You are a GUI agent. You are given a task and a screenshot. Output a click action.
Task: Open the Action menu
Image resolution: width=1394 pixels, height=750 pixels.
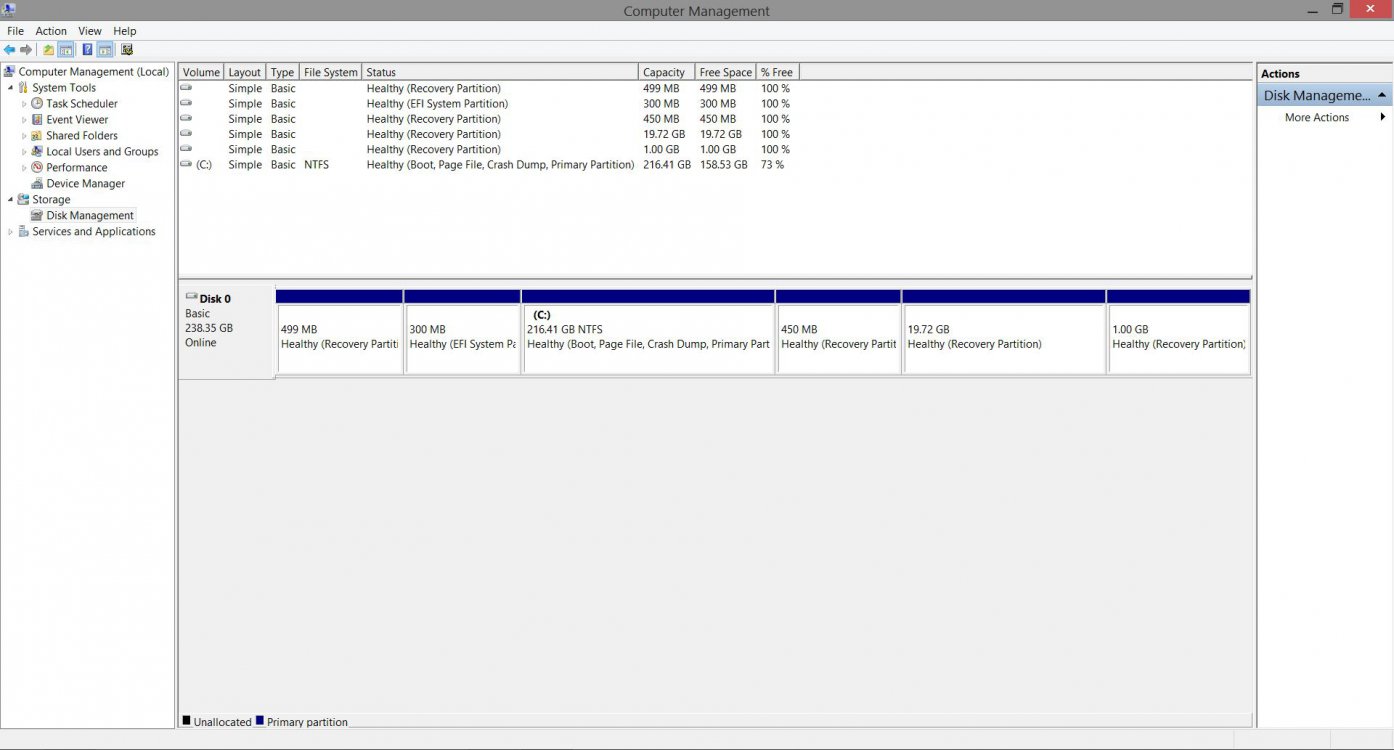(x=51, y=31)
